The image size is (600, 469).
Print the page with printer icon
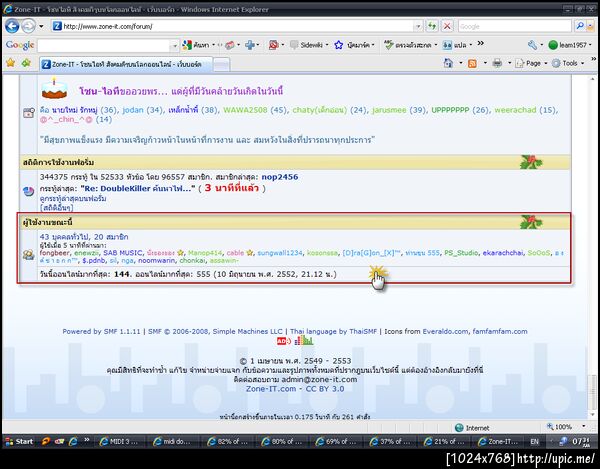click(497, 63)
